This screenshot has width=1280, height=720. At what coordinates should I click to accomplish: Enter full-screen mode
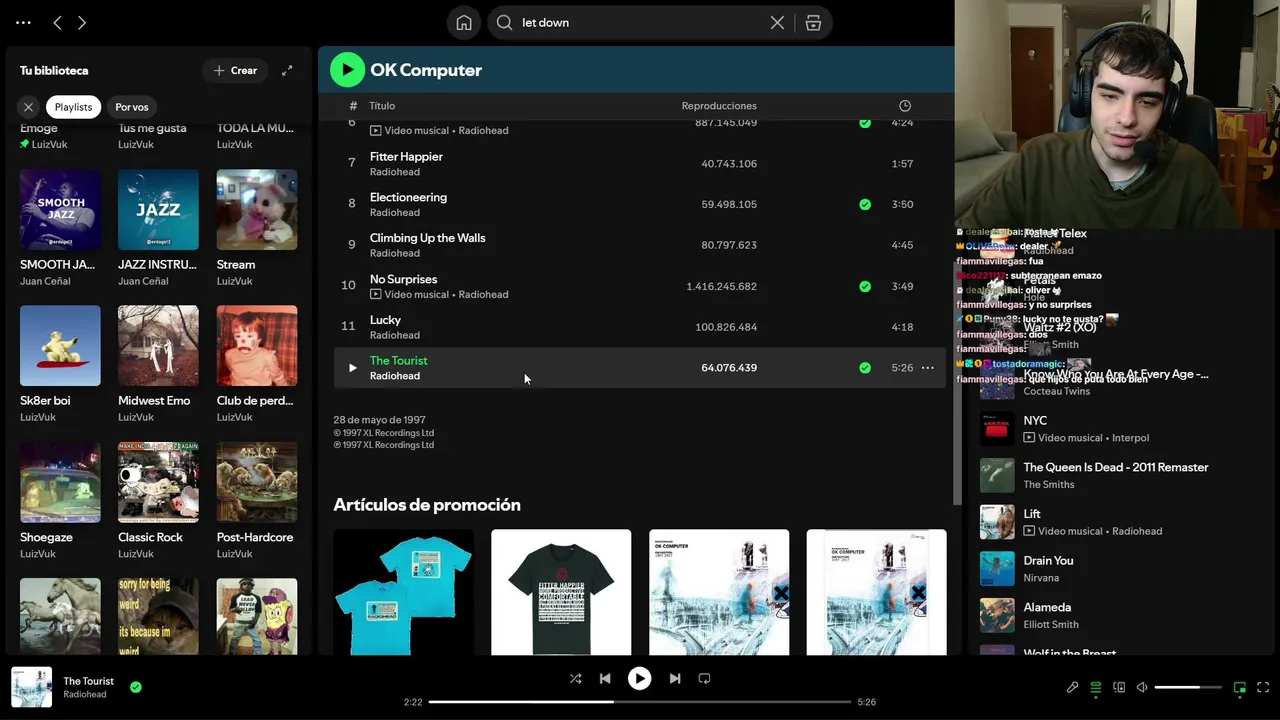pyautogui.click(x=1263, y=687)
